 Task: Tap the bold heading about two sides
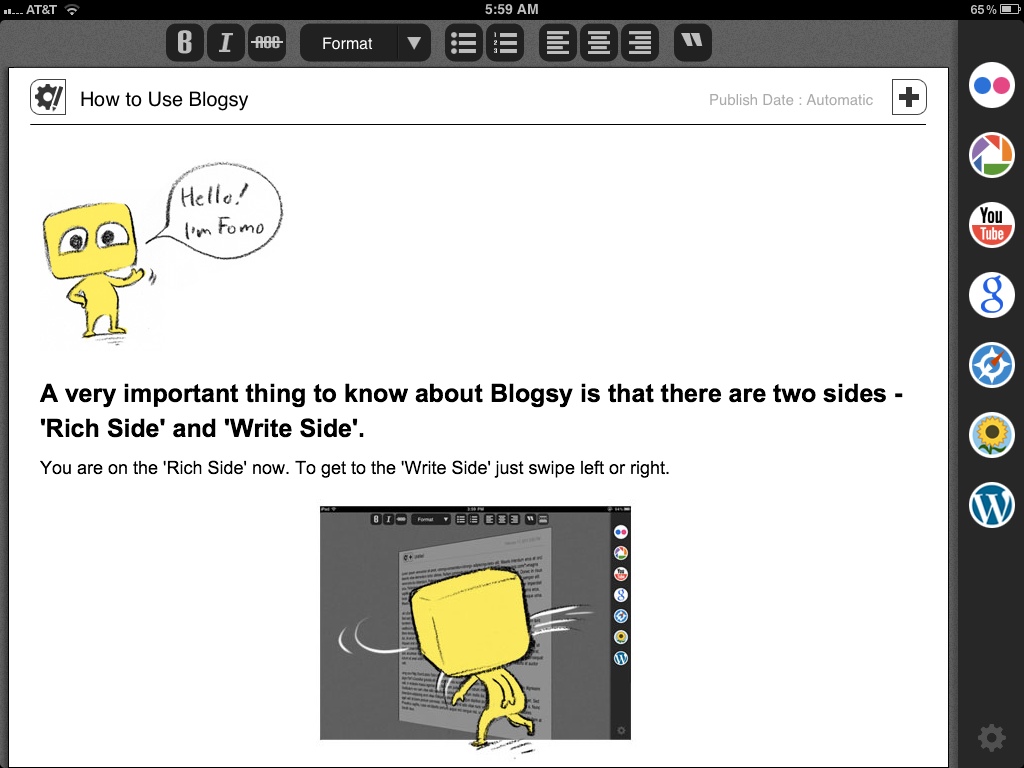pyautogui.click(x=471, y=411)
